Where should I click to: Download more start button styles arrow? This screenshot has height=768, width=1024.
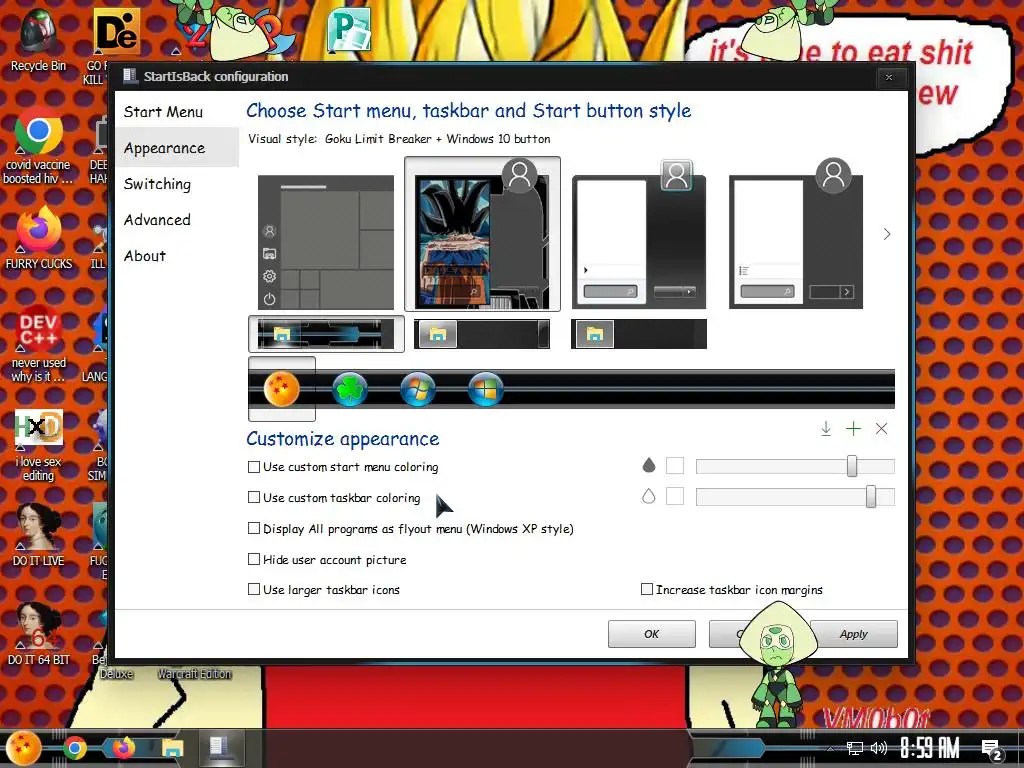point(825,428)
